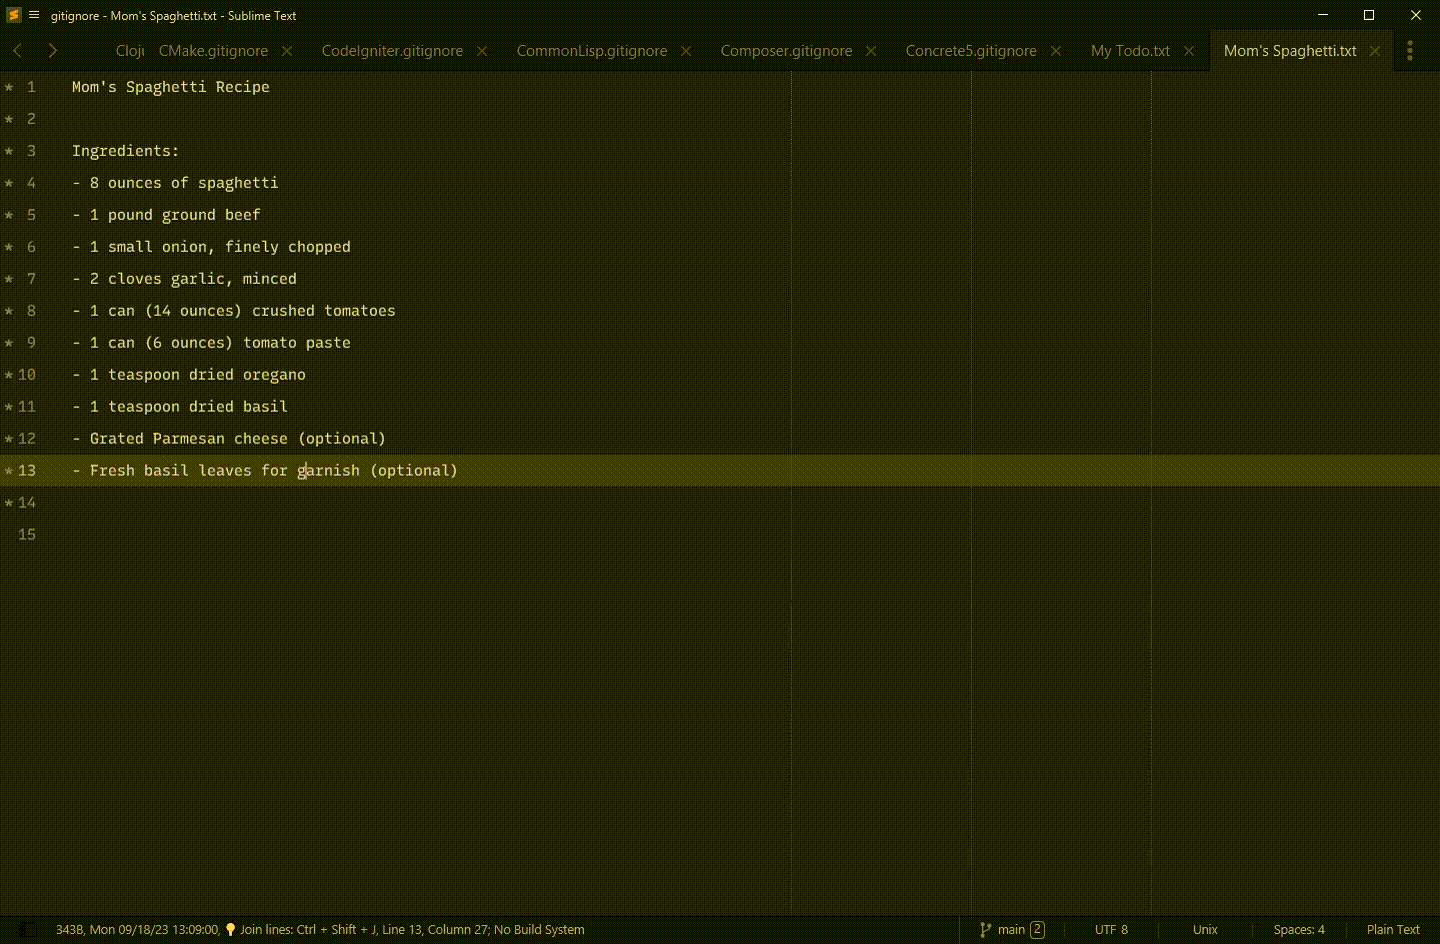The width and height of the screenshot is (1440, 944).
Task: Open the Spaces: 4 indentation menu
Action: tap(1299, 930)
